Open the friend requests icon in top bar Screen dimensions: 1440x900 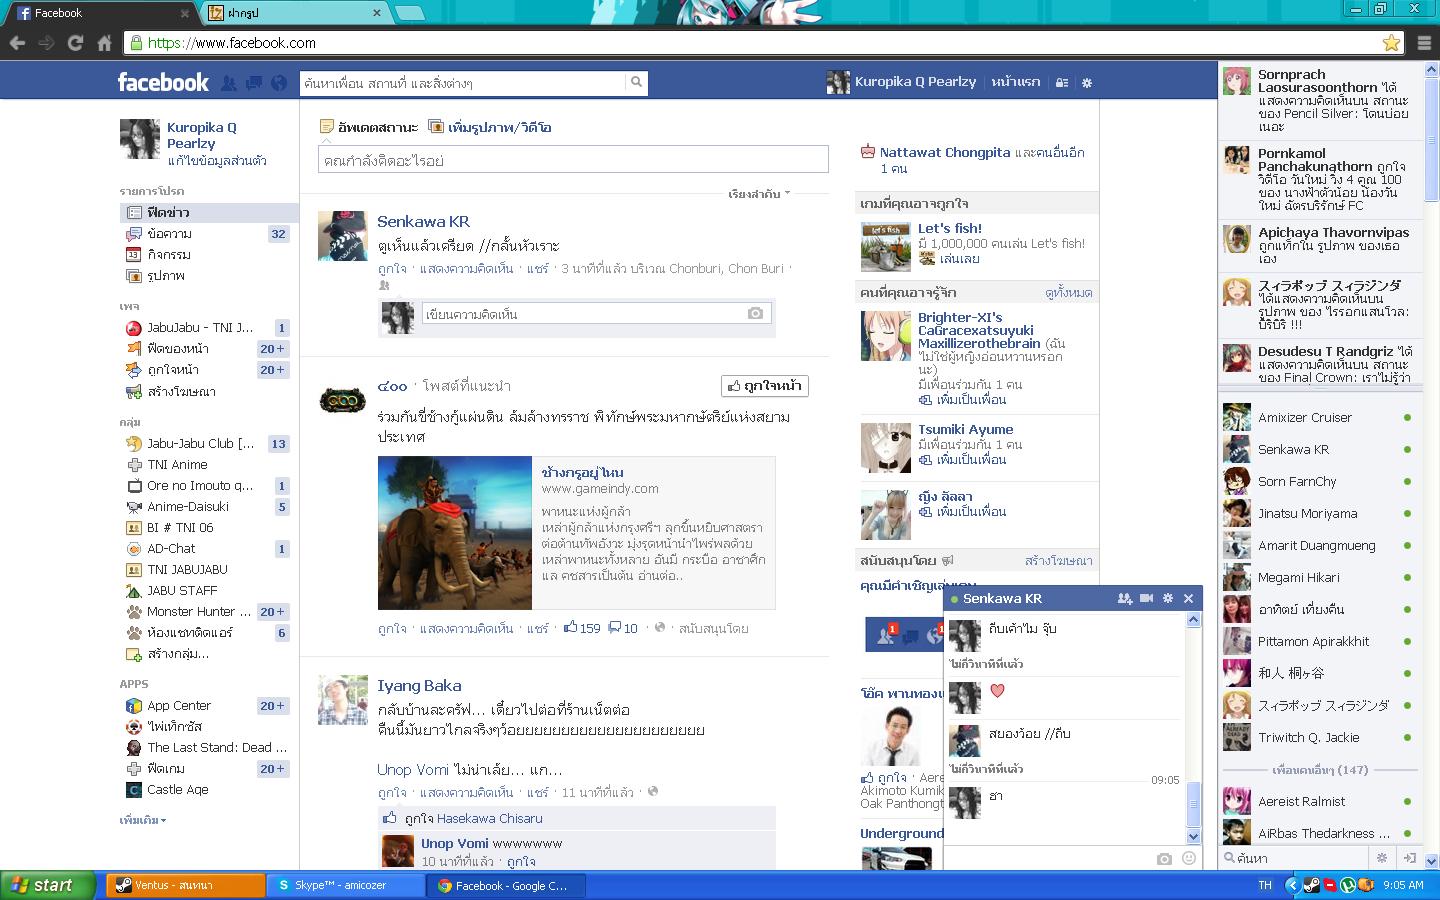click(x=229, y=83)
